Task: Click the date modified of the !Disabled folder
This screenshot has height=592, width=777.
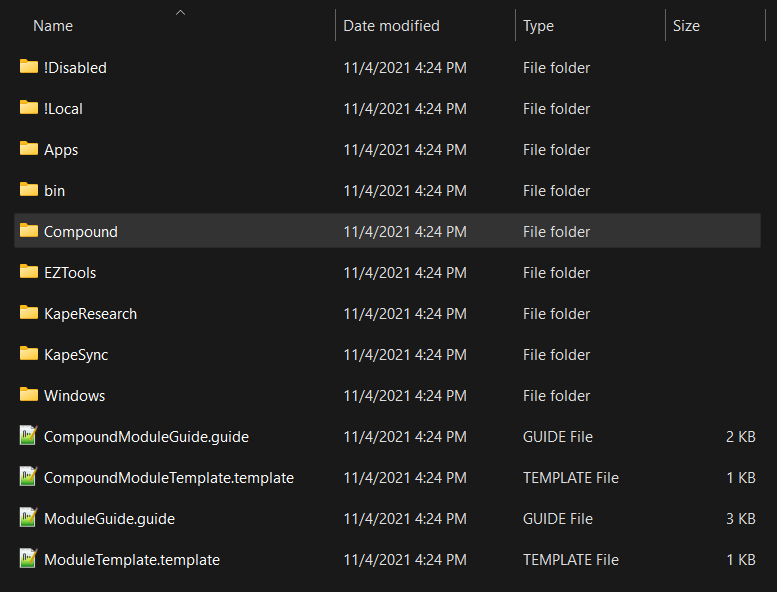Action: pos(405,67)
